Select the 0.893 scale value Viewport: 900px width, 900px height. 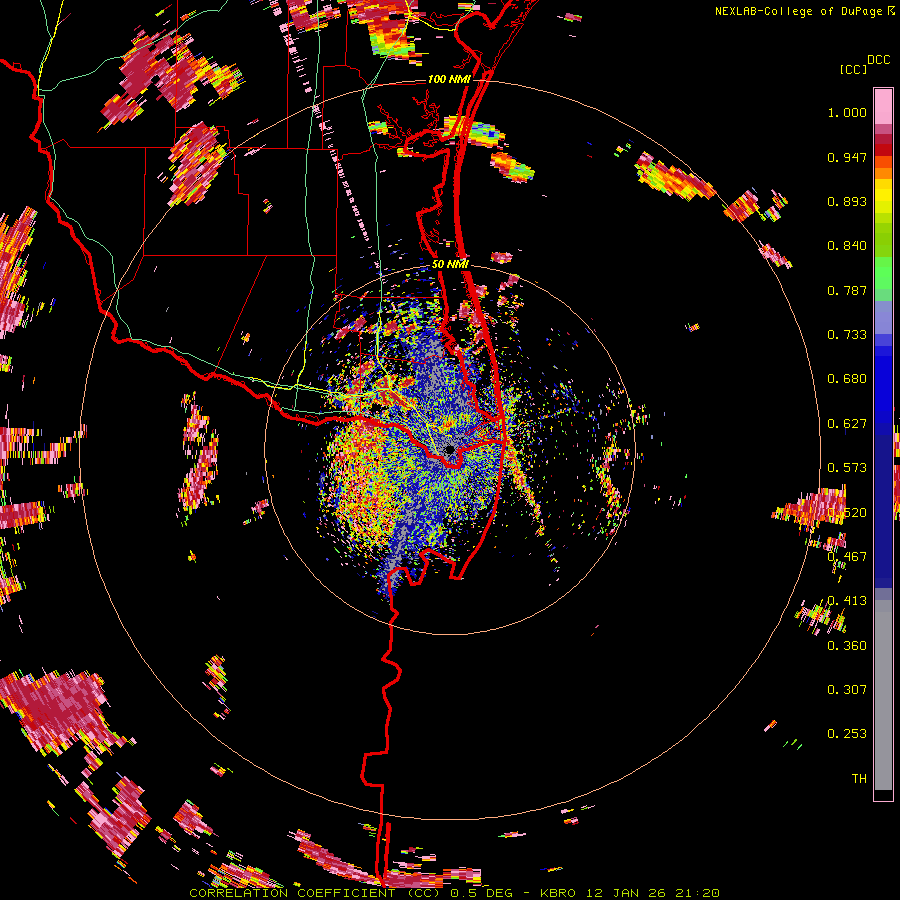[x=847, y=201]
